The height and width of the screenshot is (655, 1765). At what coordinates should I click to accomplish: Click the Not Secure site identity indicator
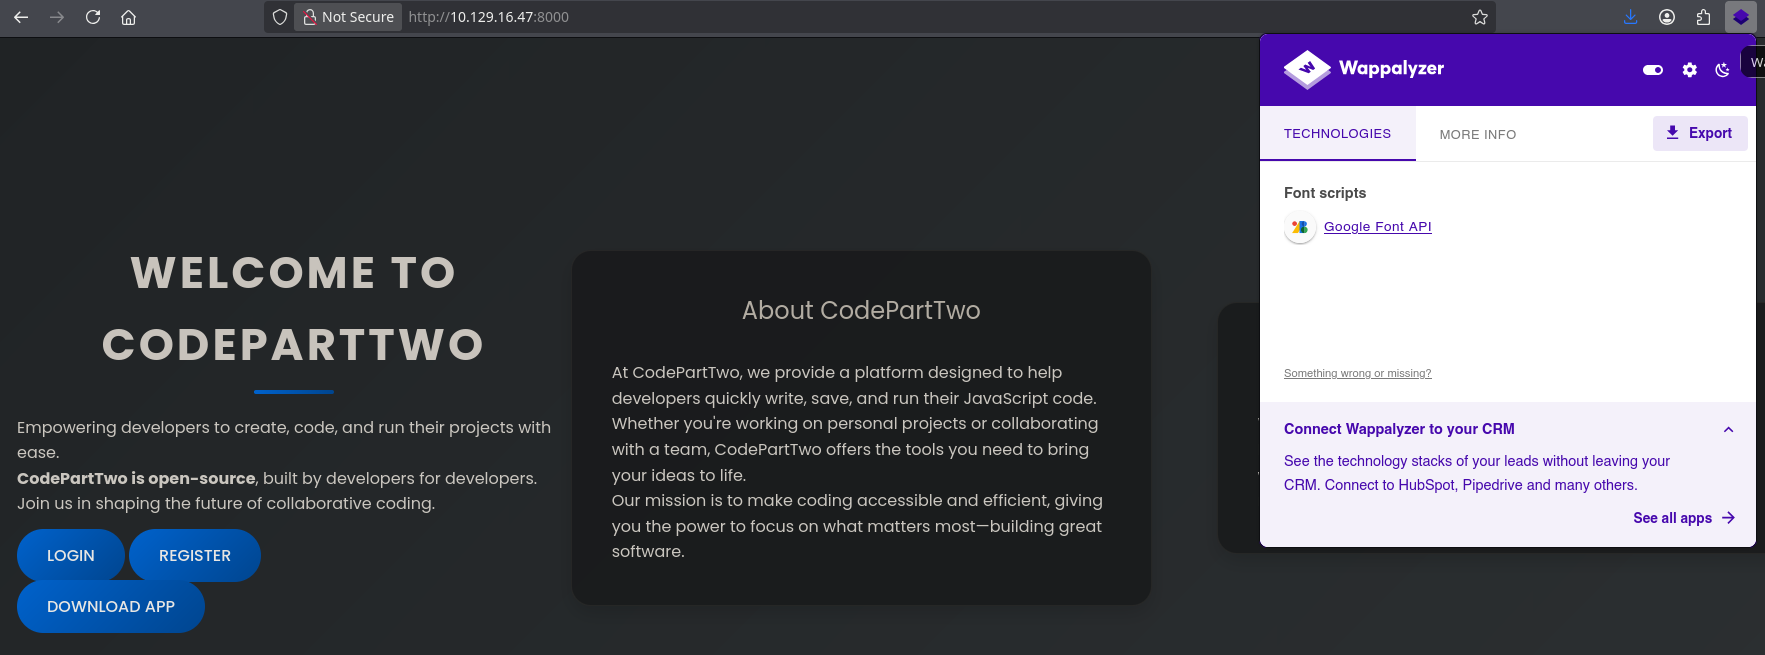(x=348, y=17)
